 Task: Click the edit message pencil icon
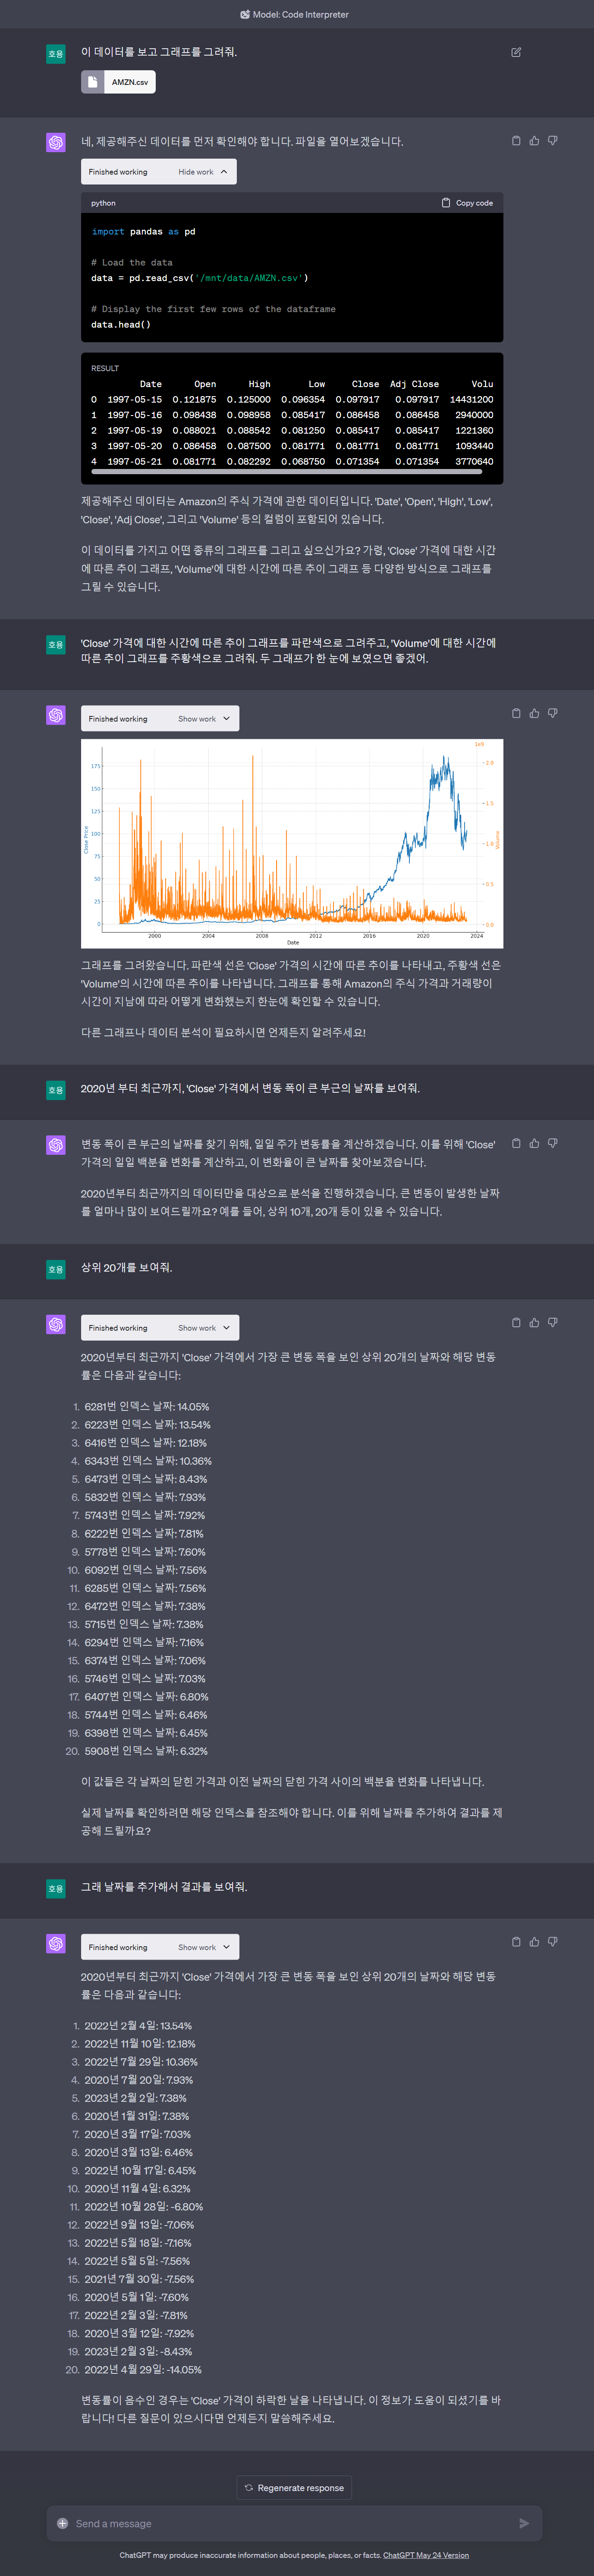pyautogui.click(x=516, y=52)
